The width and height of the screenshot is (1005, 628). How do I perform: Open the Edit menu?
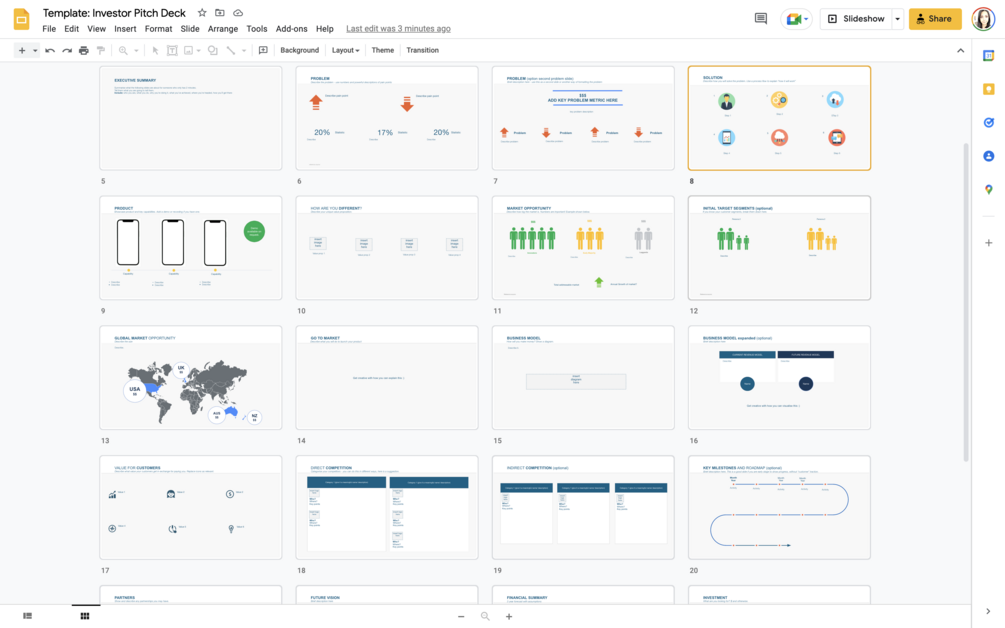pyautogui.click(x=71, y=29)
